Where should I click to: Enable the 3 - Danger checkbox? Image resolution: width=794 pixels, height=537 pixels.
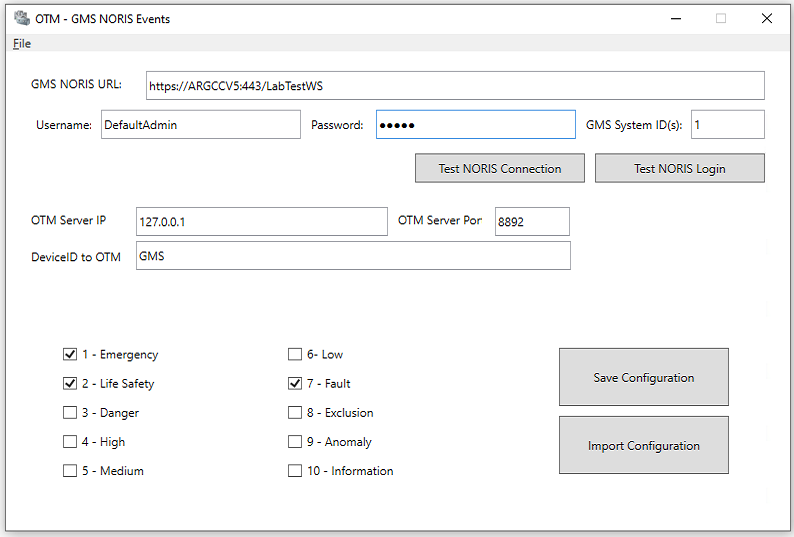point(70,412)
